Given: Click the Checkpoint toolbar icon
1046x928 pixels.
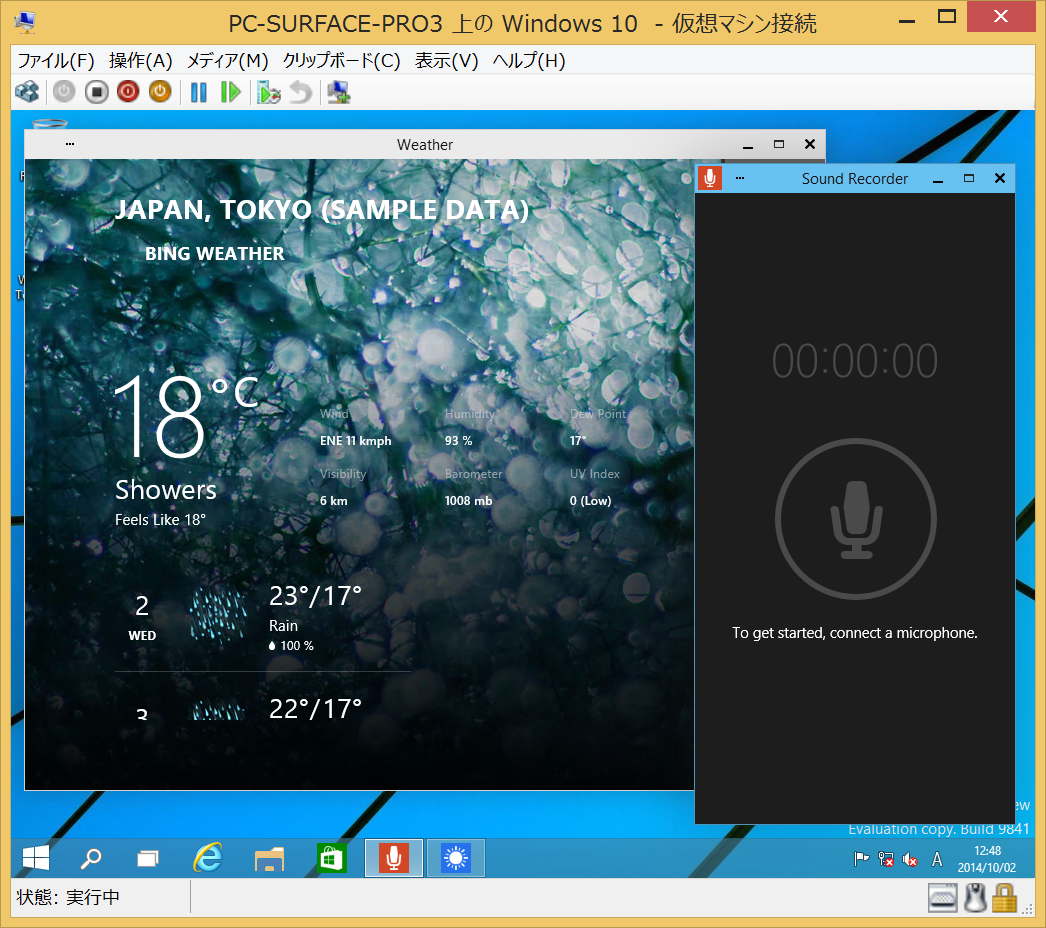Looking at the screenshot, I should pos(269,92).
